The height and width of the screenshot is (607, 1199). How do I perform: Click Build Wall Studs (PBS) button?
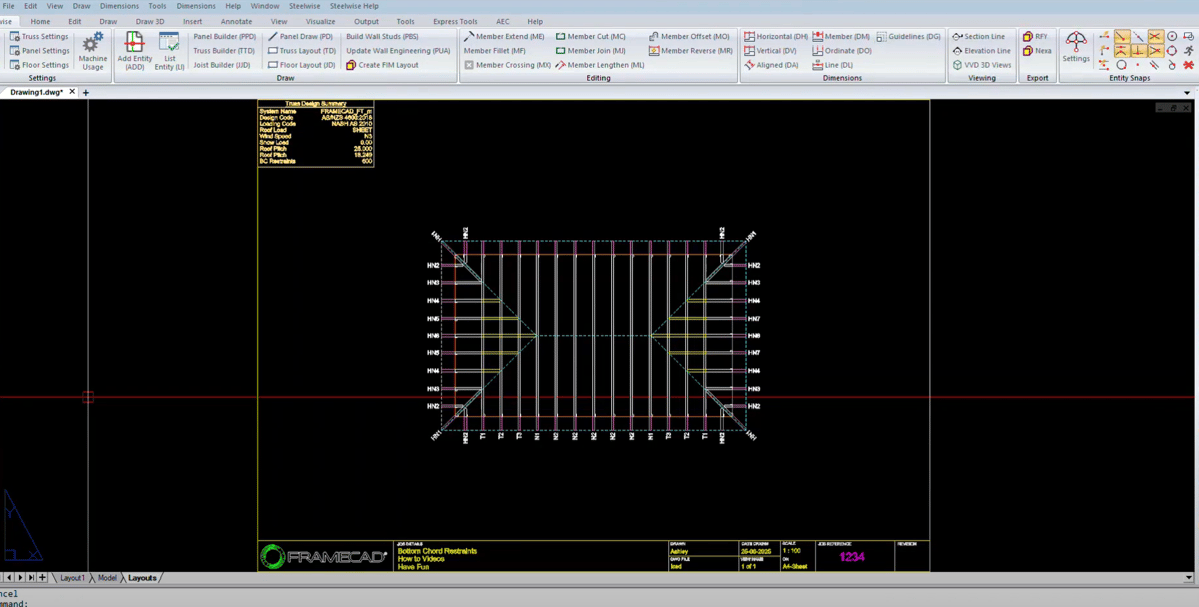382,36
